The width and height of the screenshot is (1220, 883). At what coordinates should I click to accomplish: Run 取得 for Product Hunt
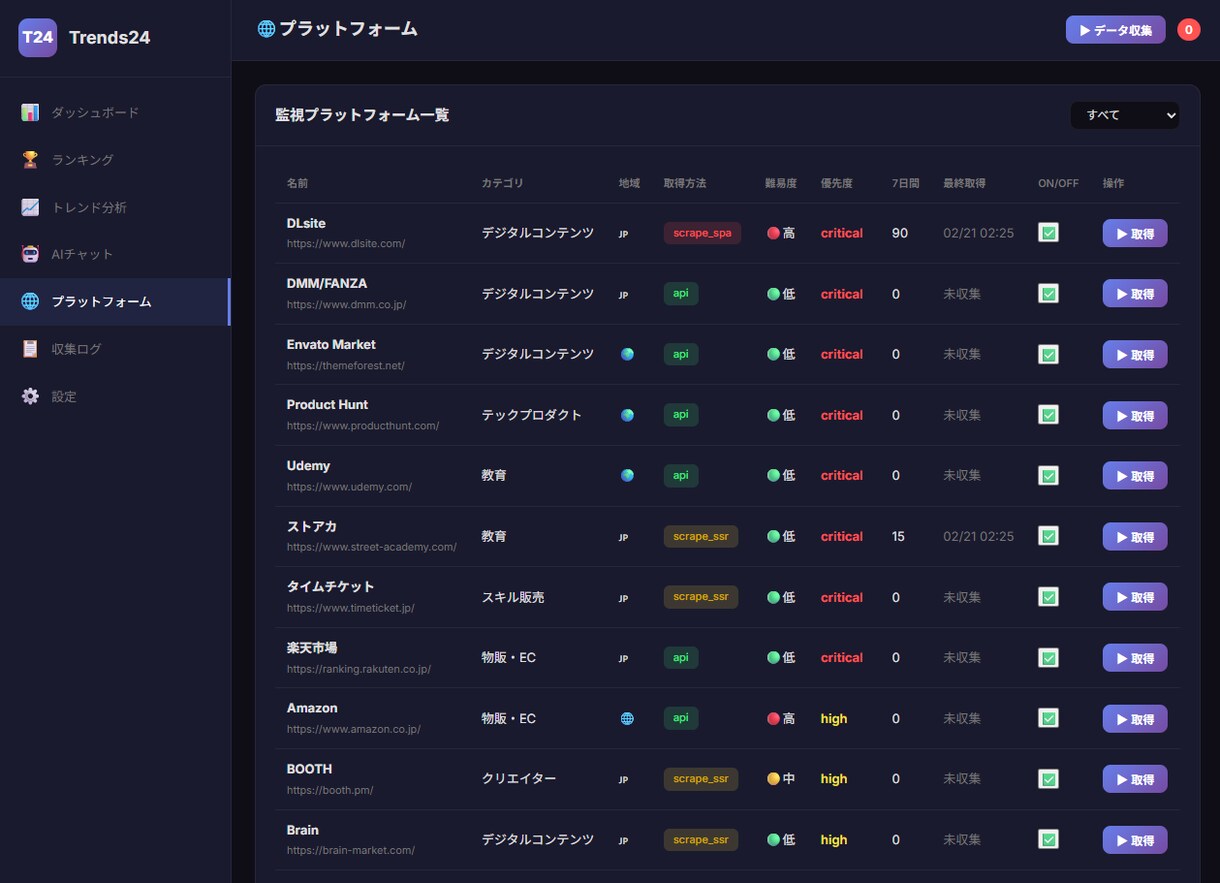[1135, 415]
